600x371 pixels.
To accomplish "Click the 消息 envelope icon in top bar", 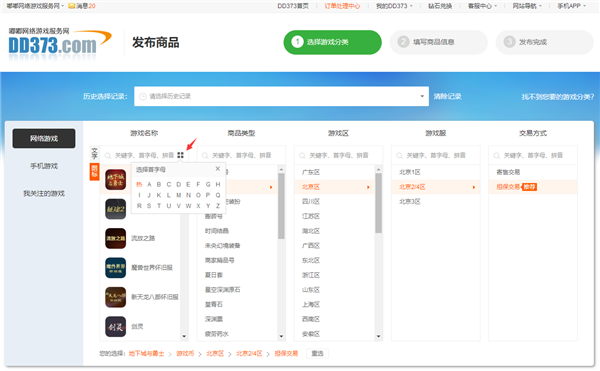I will click(71, 6).
